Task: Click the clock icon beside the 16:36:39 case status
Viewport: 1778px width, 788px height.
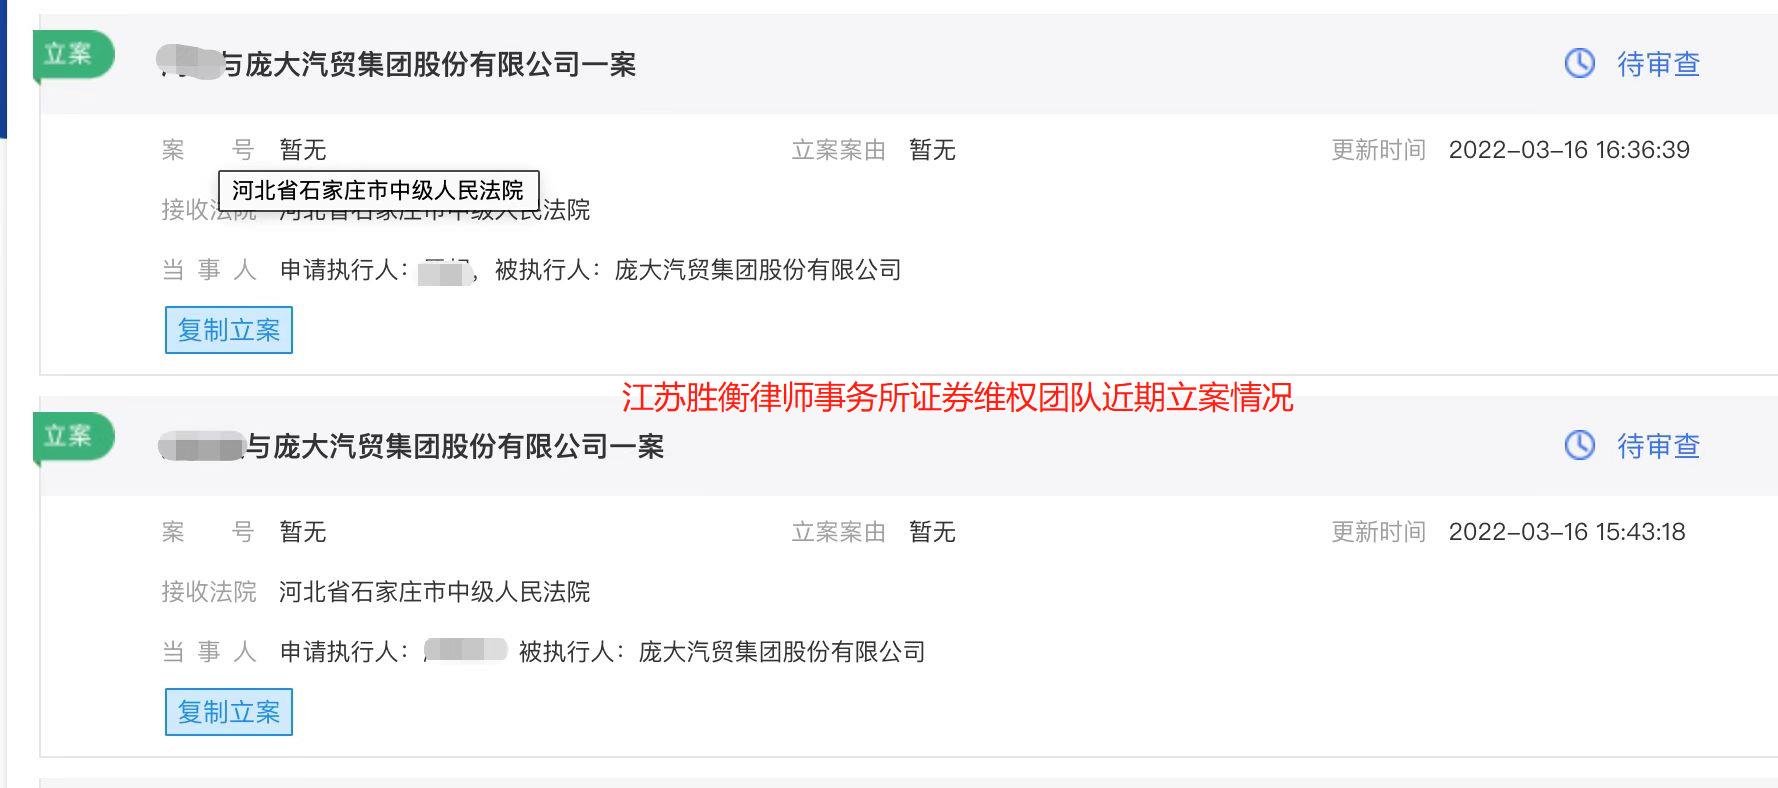Action: [x=1579, y=64]
